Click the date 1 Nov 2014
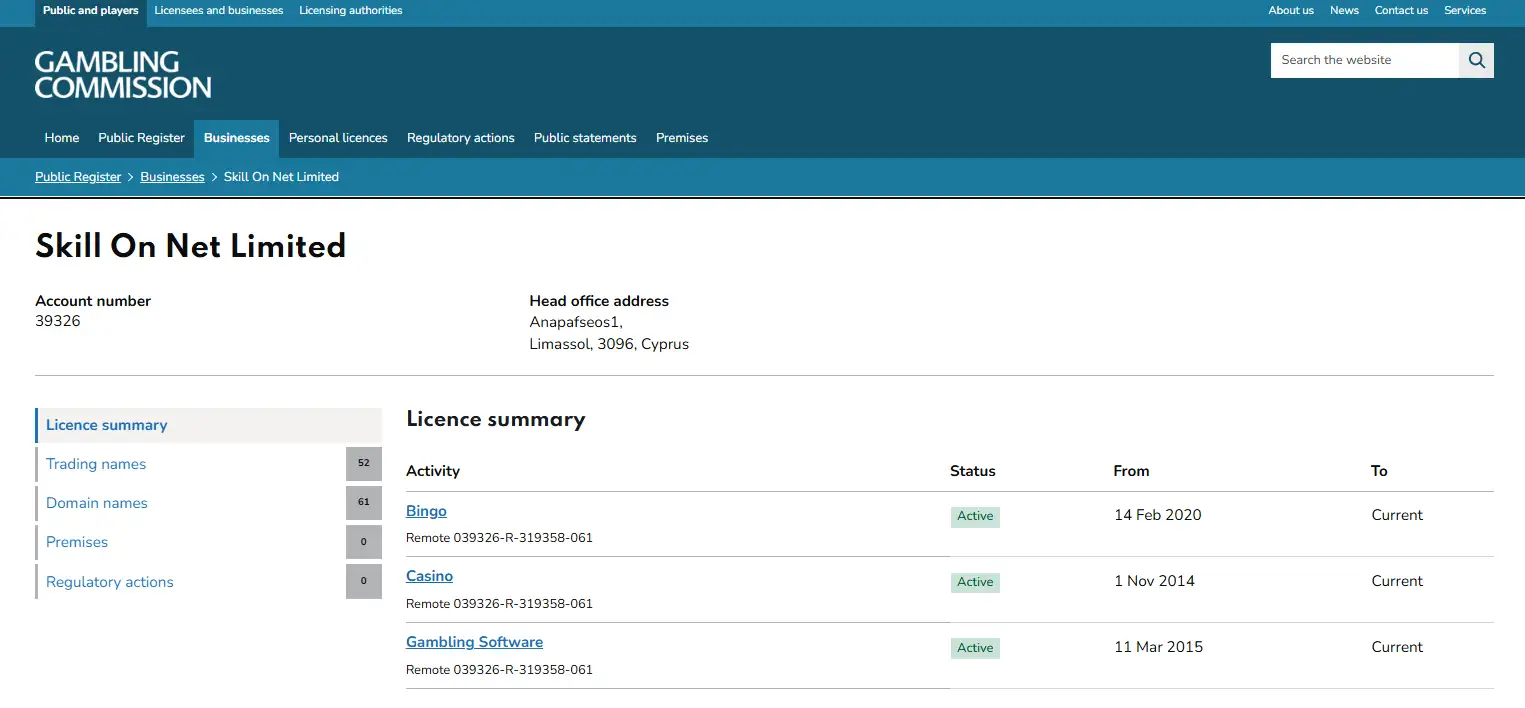Screen dimensions: 1525x708 1154,581
